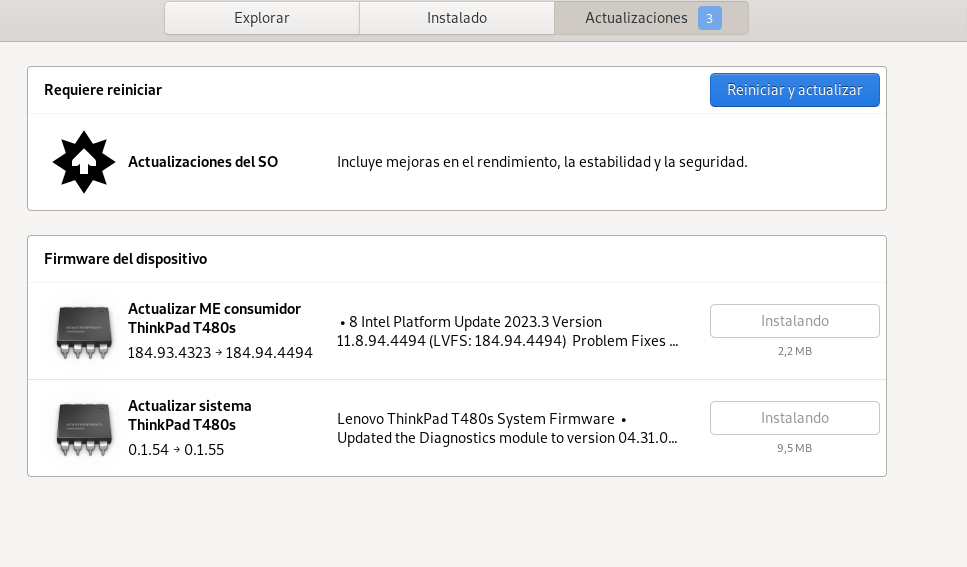Open Actualizar sistema ThinkPad T480s details
The width and height of the screenshot is (967, 567).
click(190, 415)
